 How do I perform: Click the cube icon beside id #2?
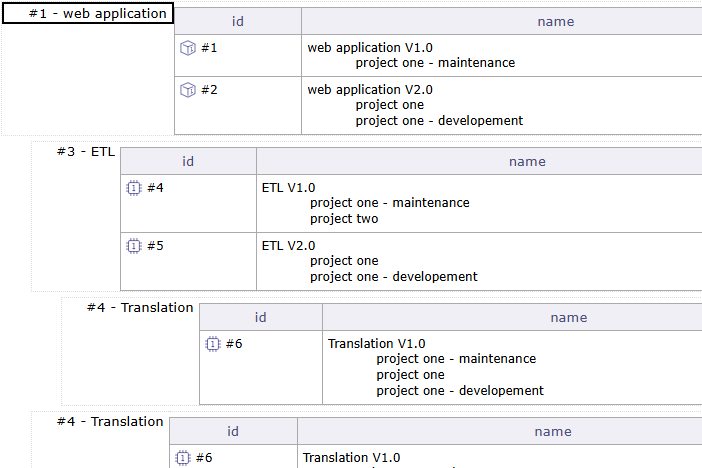click(x=187, y=90)
